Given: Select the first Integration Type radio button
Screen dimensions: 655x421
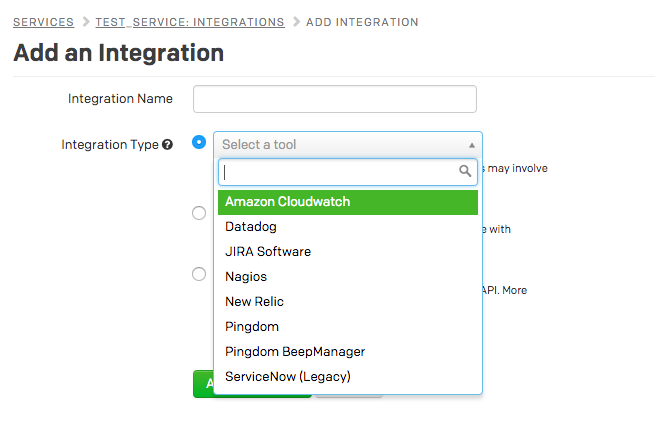Looking at the screenshot, I should coord(199,142).
